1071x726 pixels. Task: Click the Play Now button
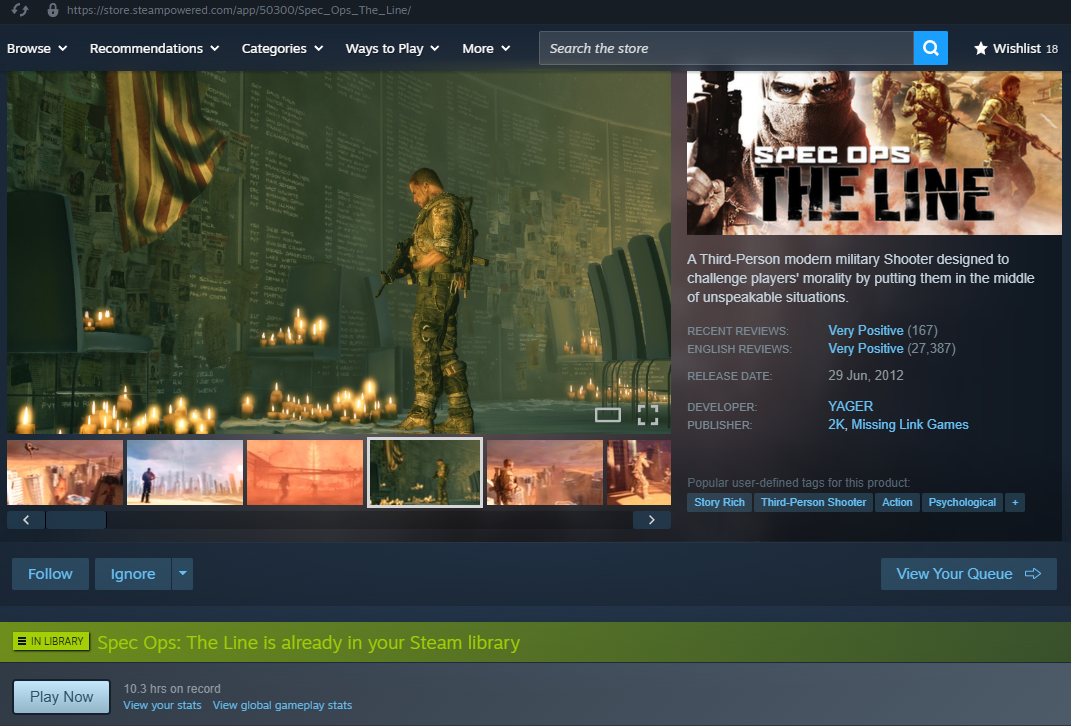(61, 697)
